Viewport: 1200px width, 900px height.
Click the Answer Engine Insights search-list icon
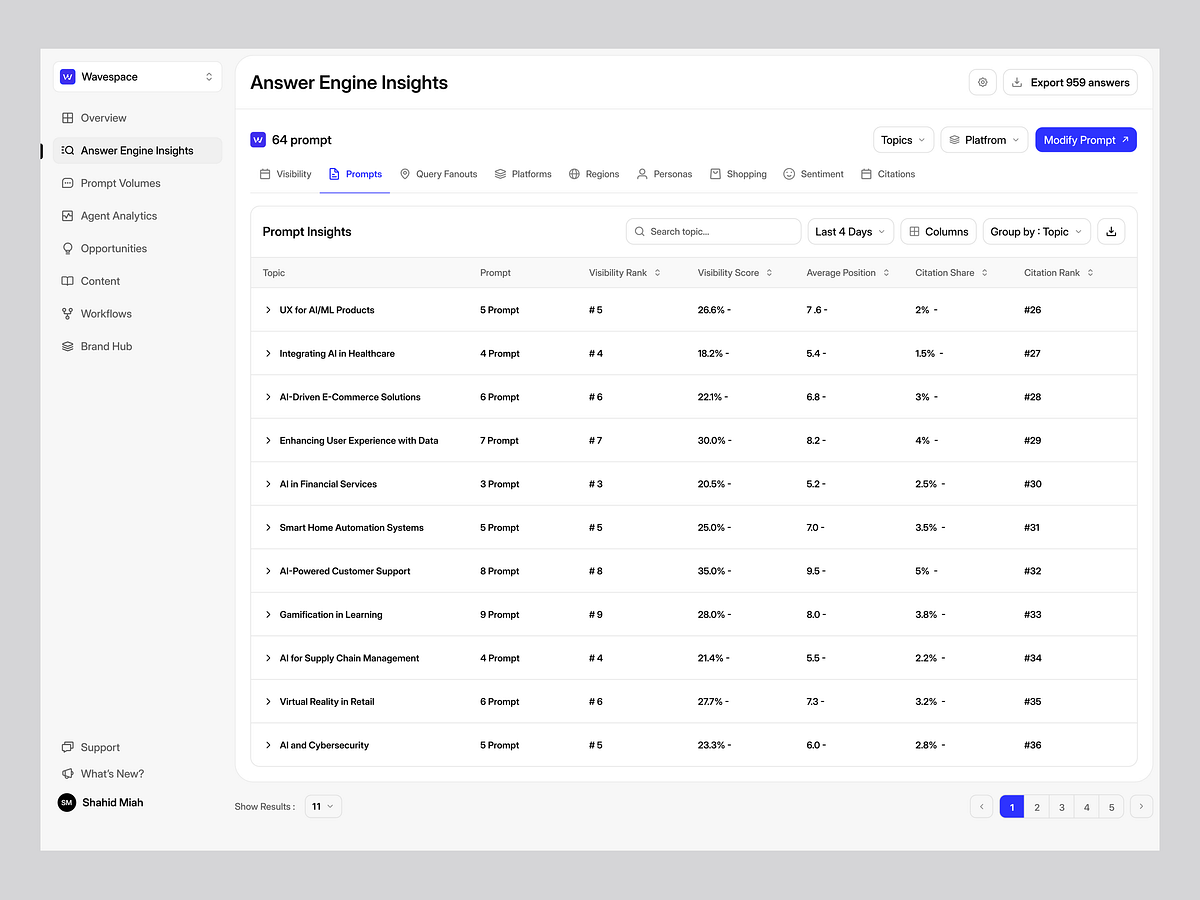click(x=68, y=151)
